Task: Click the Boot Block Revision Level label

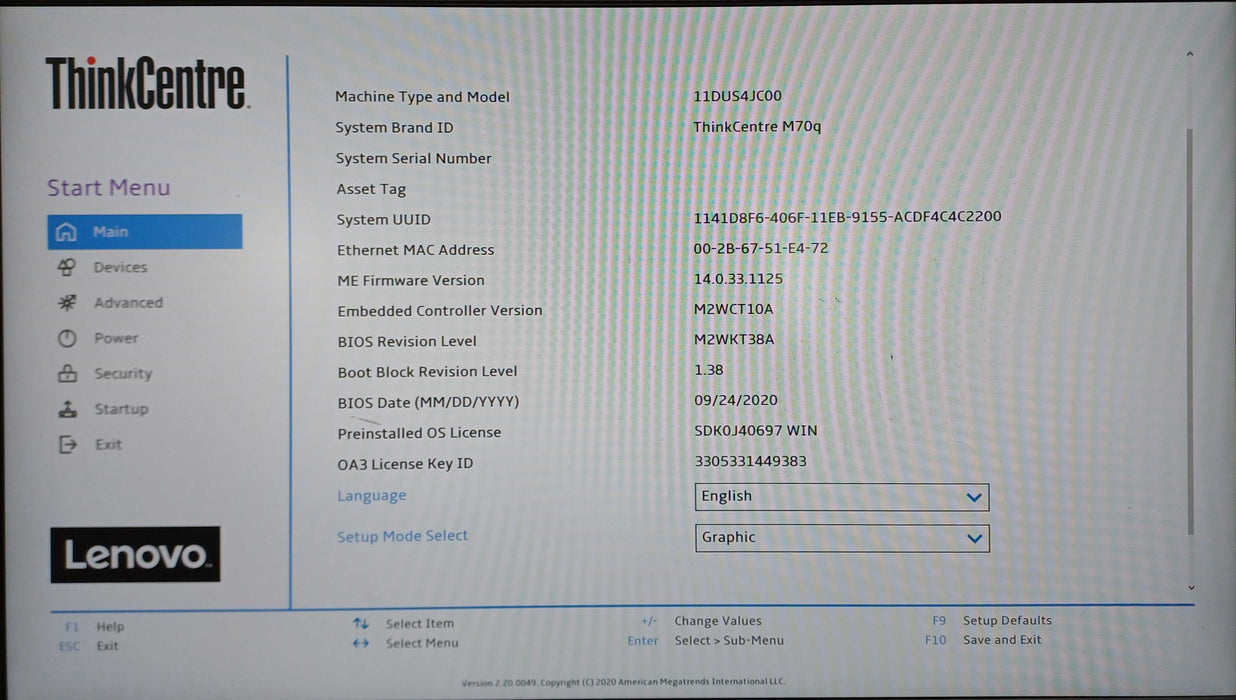Action: pyautogui.click(x=428, y=372)
